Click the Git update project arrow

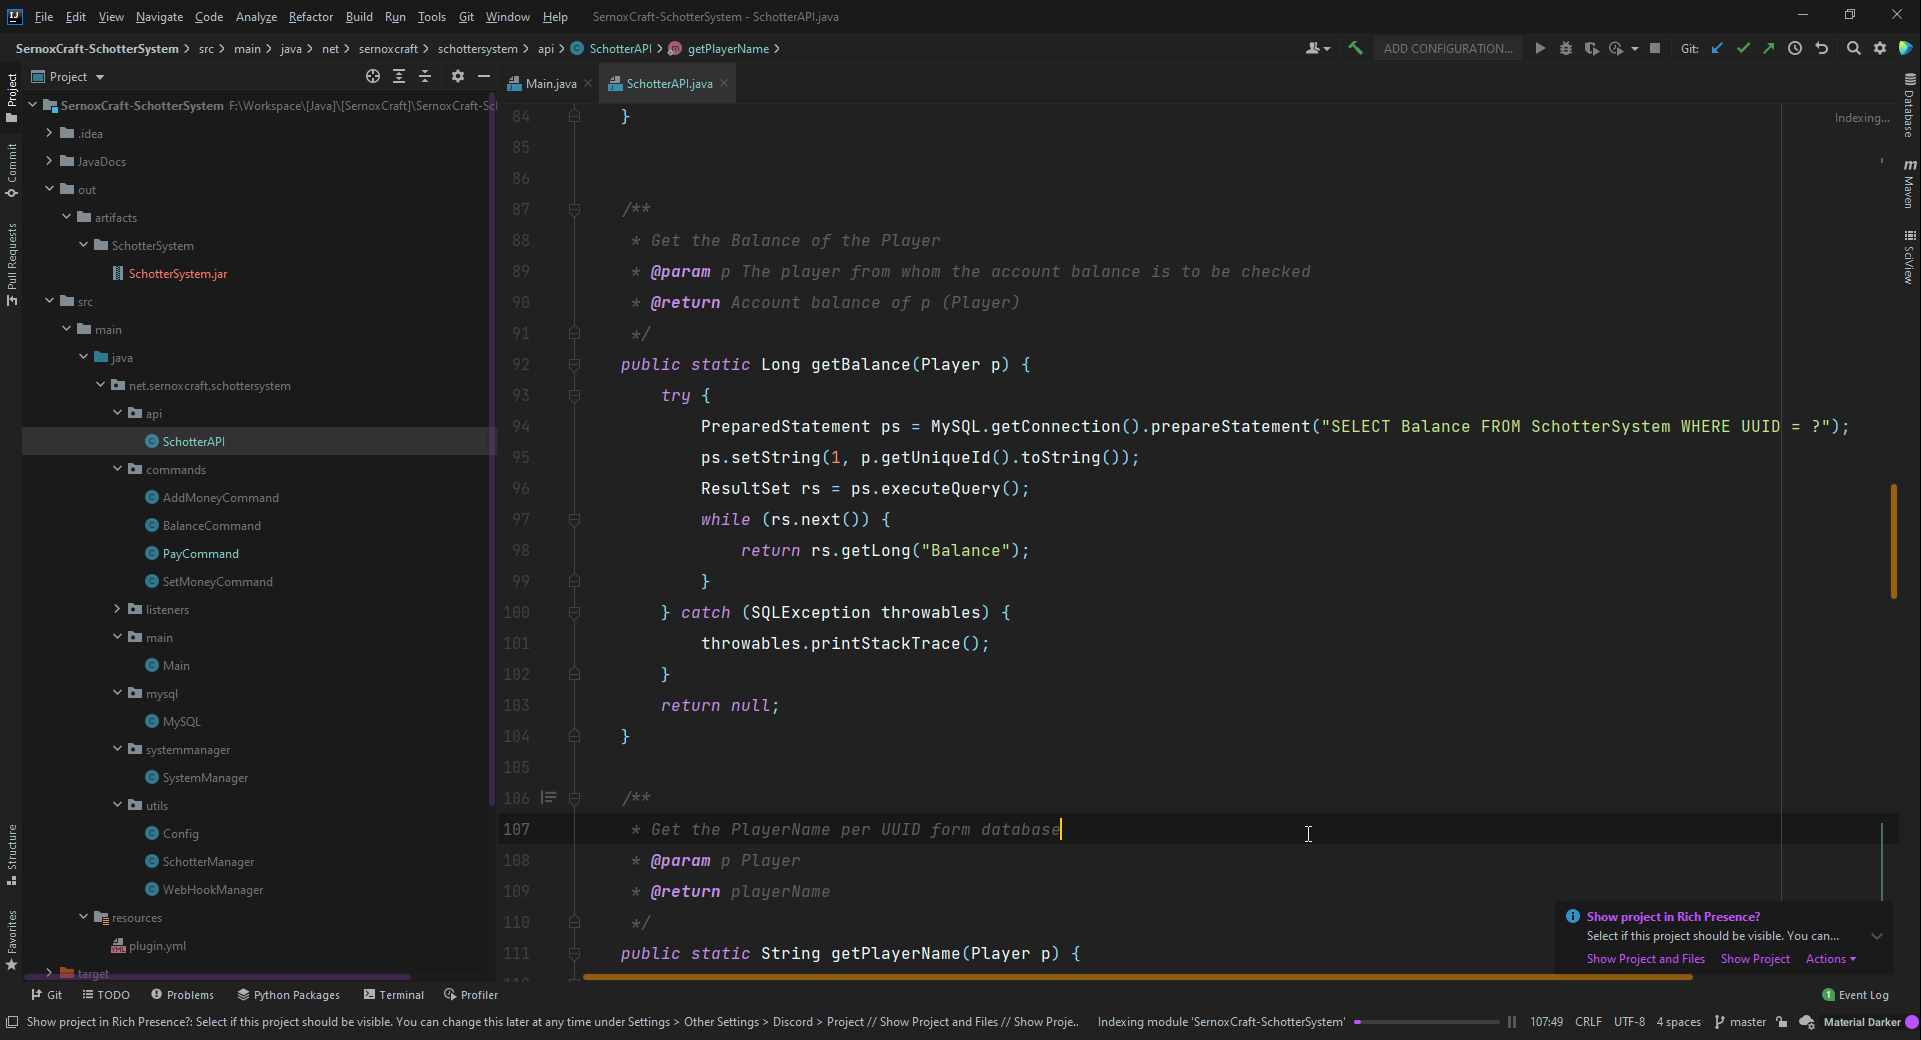tap(1717, 48)
